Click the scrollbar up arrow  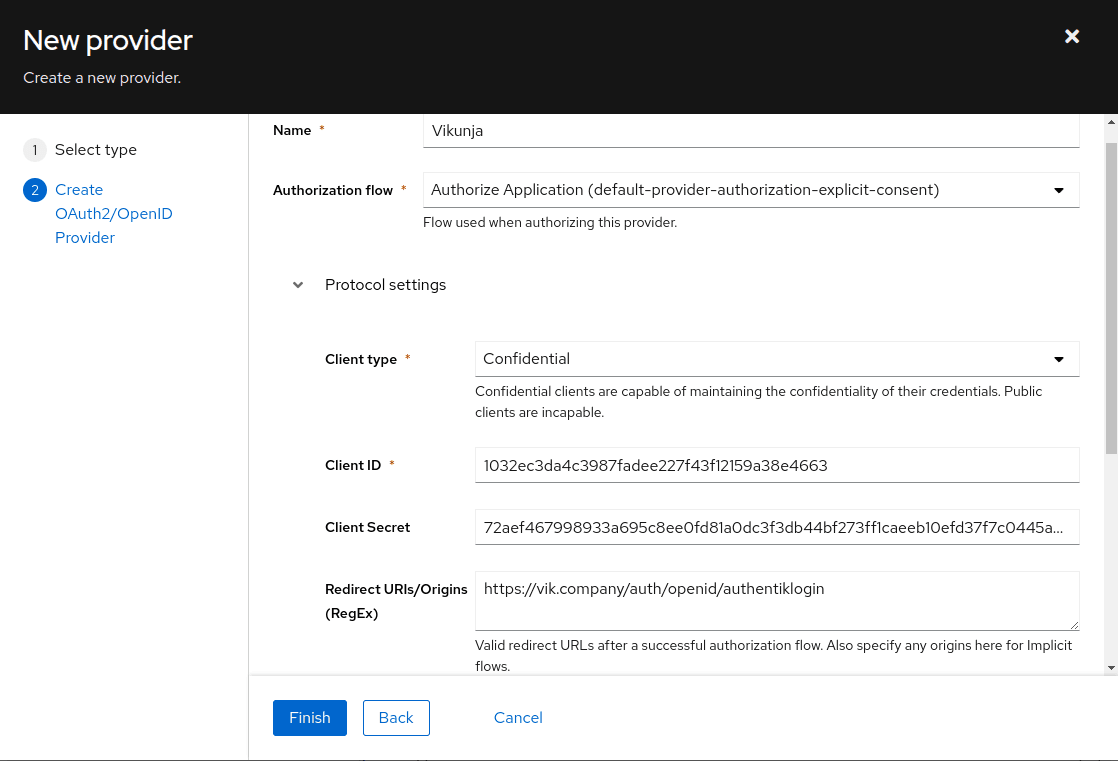tap(1111, 122)
